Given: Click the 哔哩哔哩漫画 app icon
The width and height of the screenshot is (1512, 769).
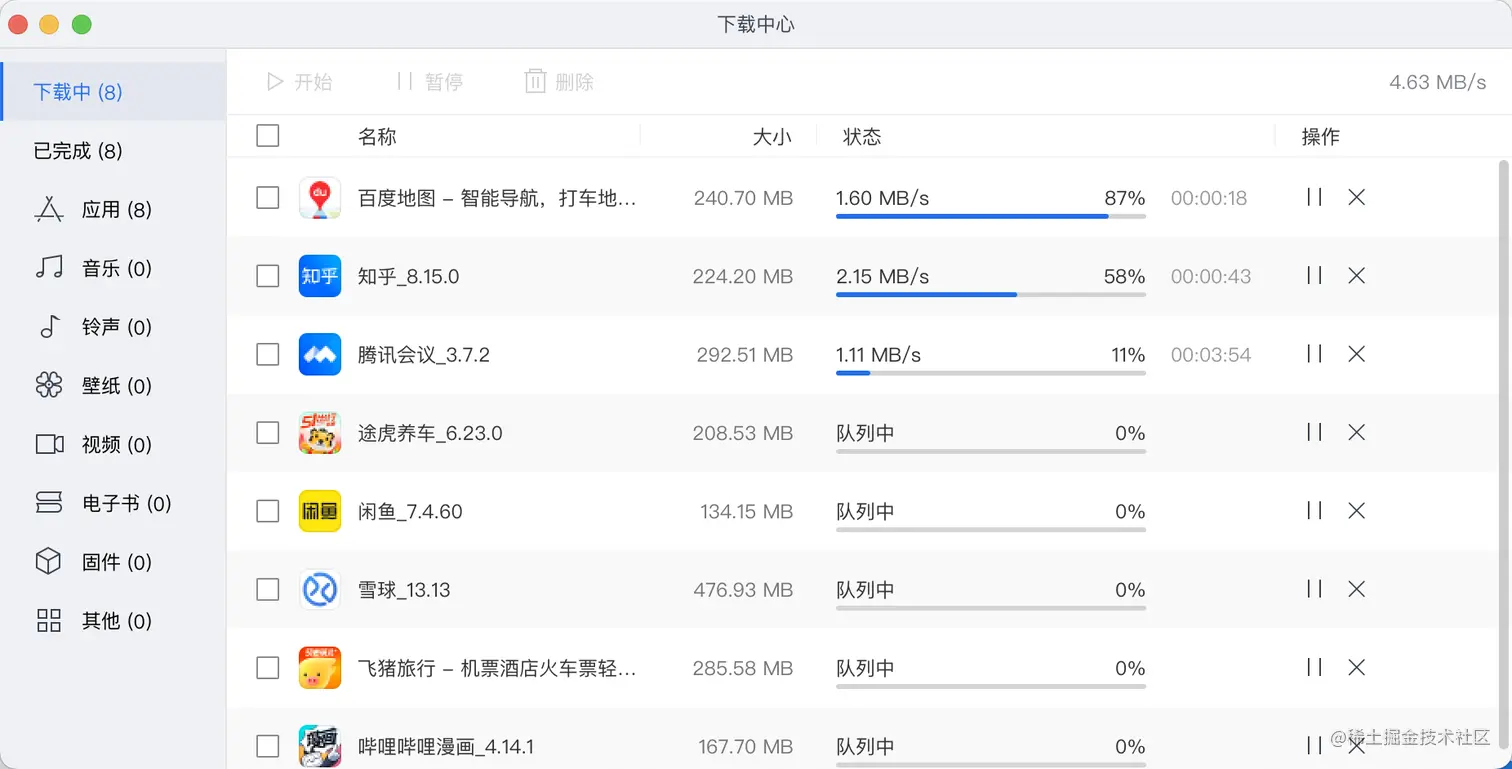Looking at the screenshot, I should [320, 746].
